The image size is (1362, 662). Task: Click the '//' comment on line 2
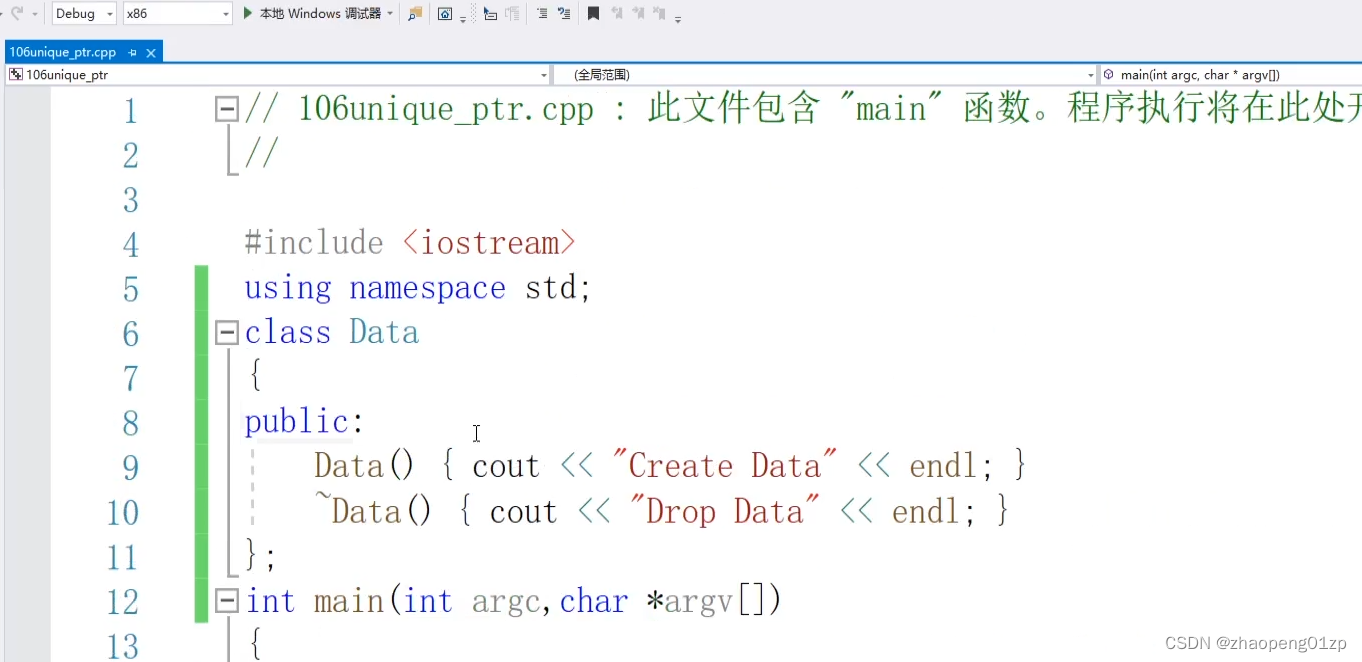point(261,154)
